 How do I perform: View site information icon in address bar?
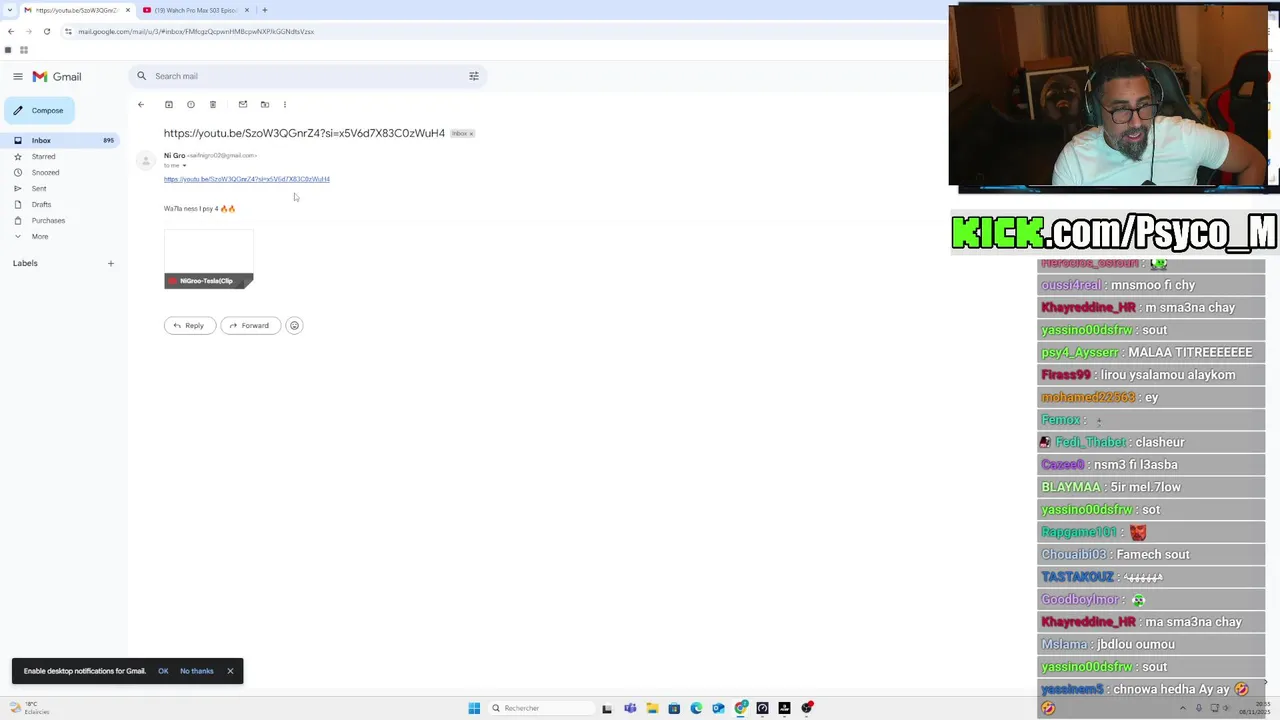(68, 31)
